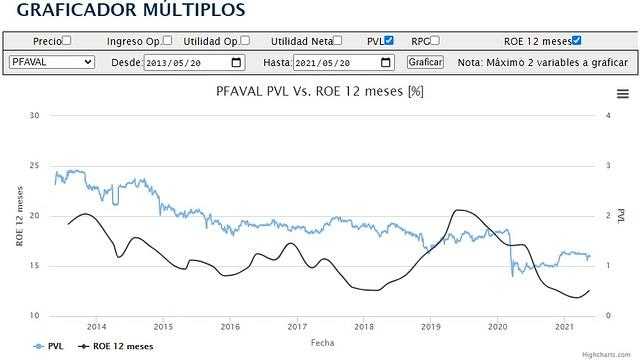640x360 pixels.
Task: Enable the Utilidad Neta checkbox
Action: 338,40
